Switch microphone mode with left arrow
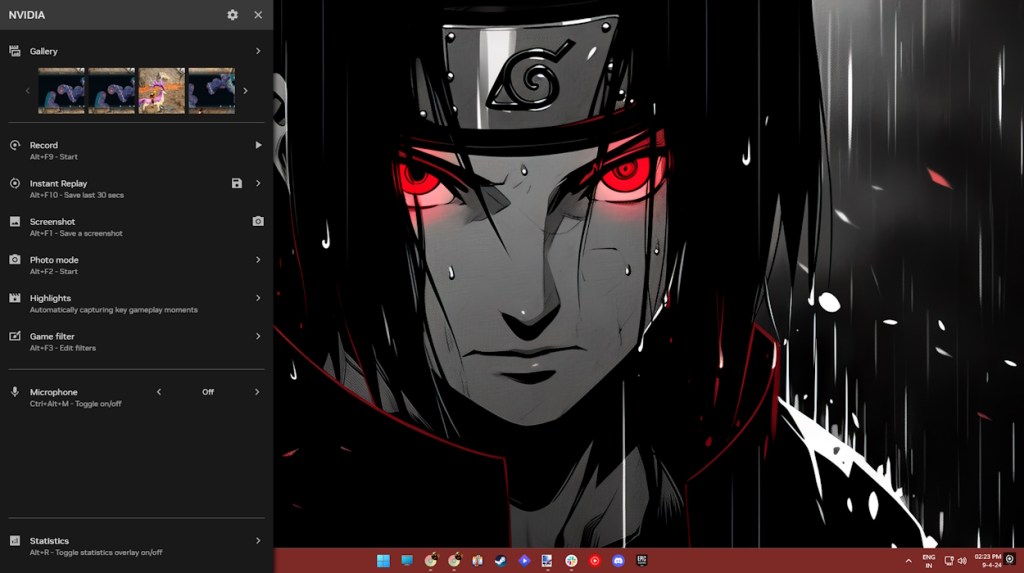This screenshot has height=573, width=1024. tap(159, 392)
